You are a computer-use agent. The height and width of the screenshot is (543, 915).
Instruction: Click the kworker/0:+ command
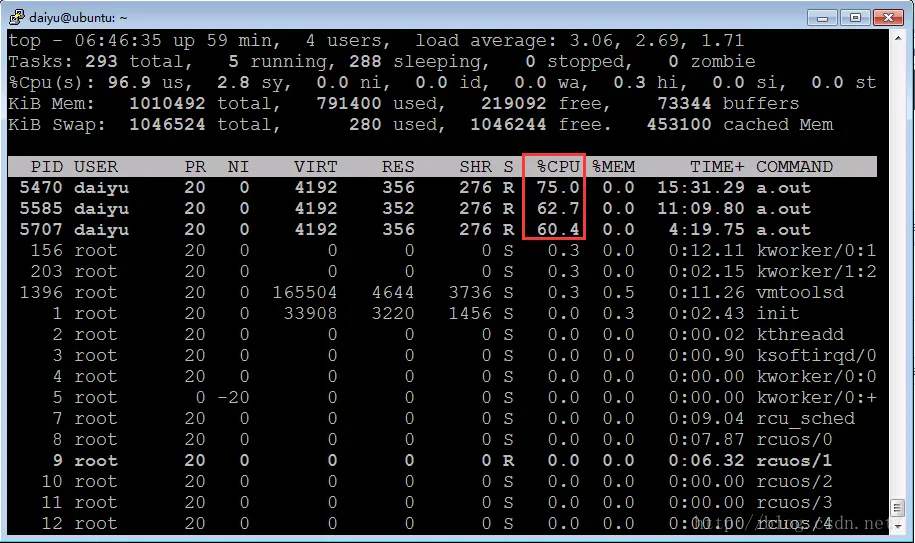coord(816,398)
